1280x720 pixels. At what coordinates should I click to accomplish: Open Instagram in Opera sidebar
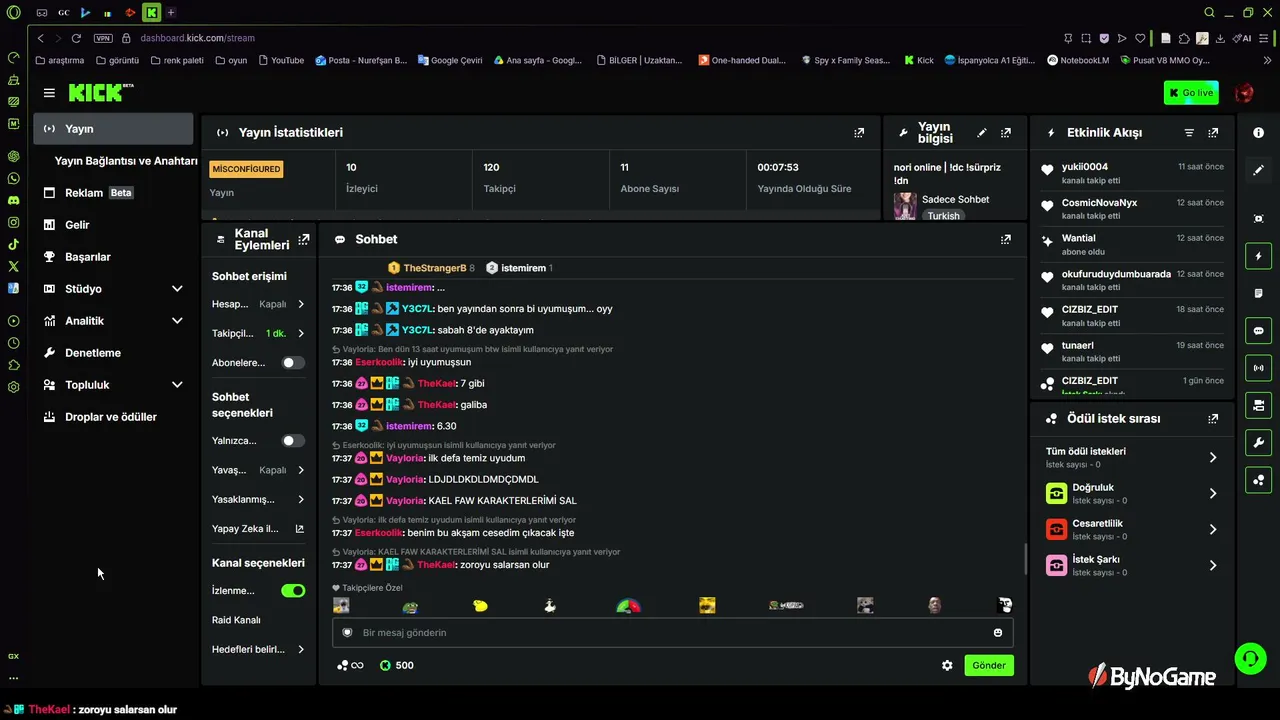coord(13,222)
